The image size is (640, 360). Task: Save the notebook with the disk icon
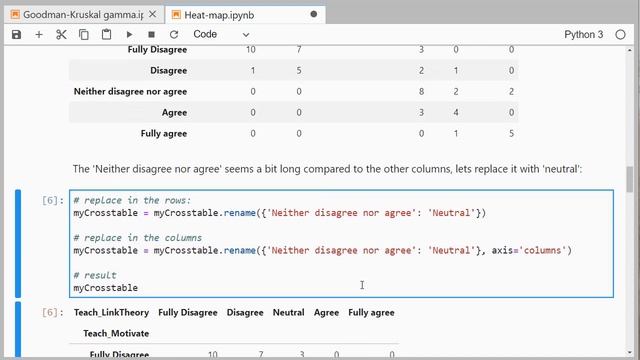click(16, 35)
